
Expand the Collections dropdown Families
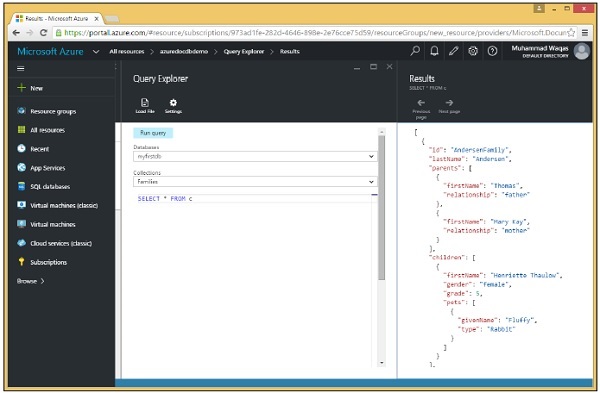coord(255,182)
